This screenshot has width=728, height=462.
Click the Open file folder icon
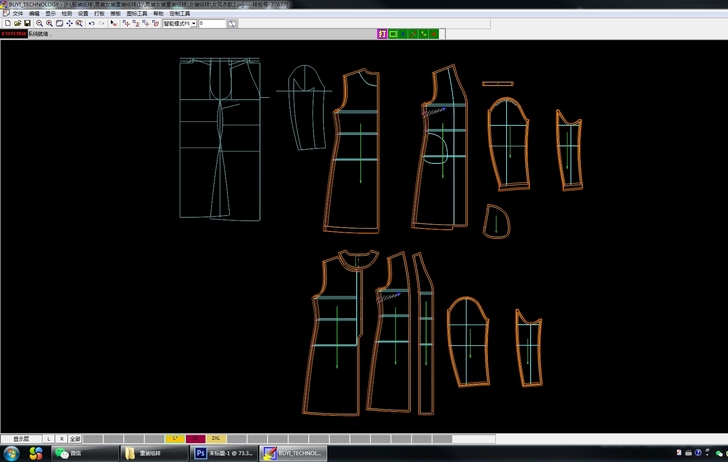point(17,23)
